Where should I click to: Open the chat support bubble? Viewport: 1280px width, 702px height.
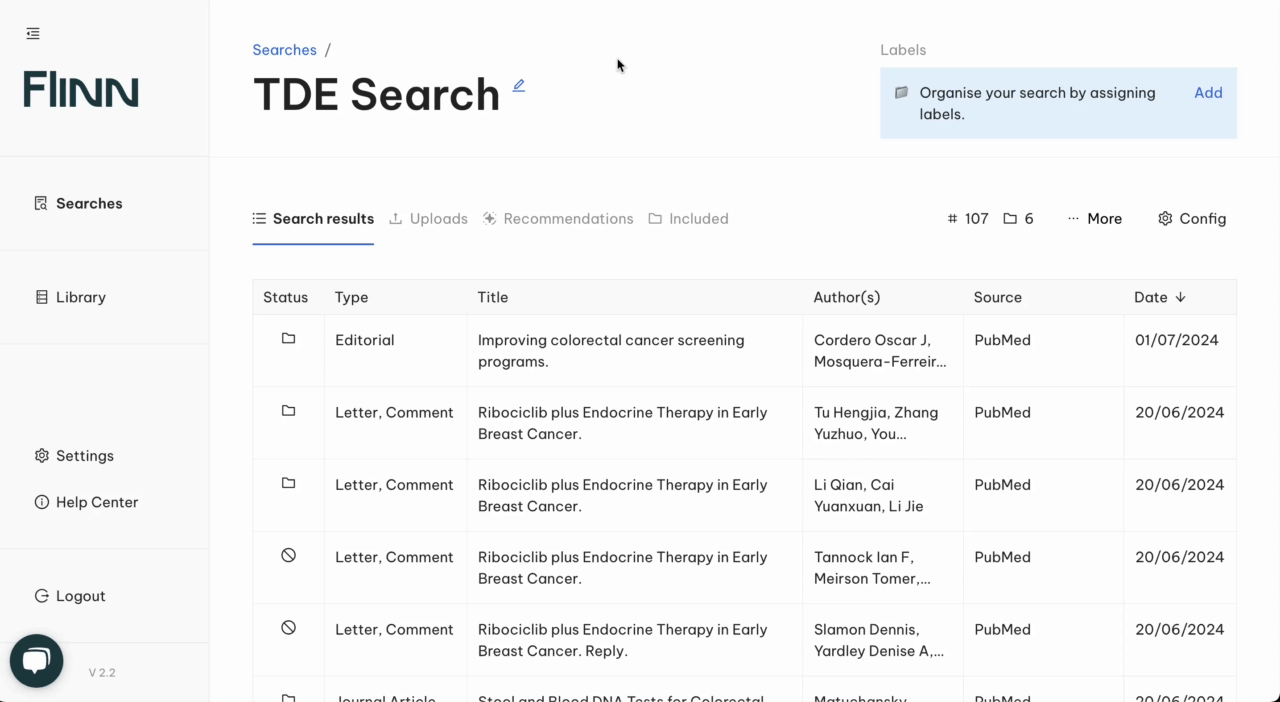[37, 660]
